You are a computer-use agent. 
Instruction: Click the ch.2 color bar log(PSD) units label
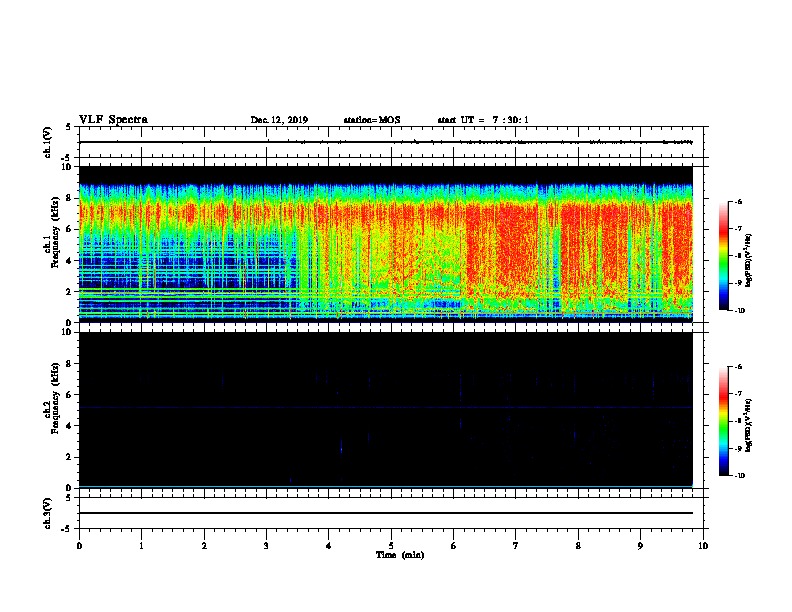749,425
